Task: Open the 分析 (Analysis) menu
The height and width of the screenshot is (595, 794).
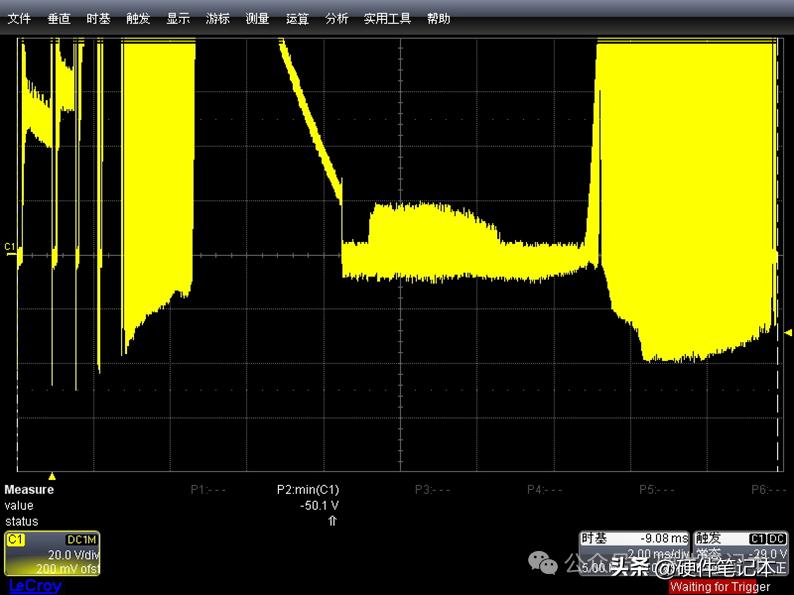Action: tap(337, 18)
